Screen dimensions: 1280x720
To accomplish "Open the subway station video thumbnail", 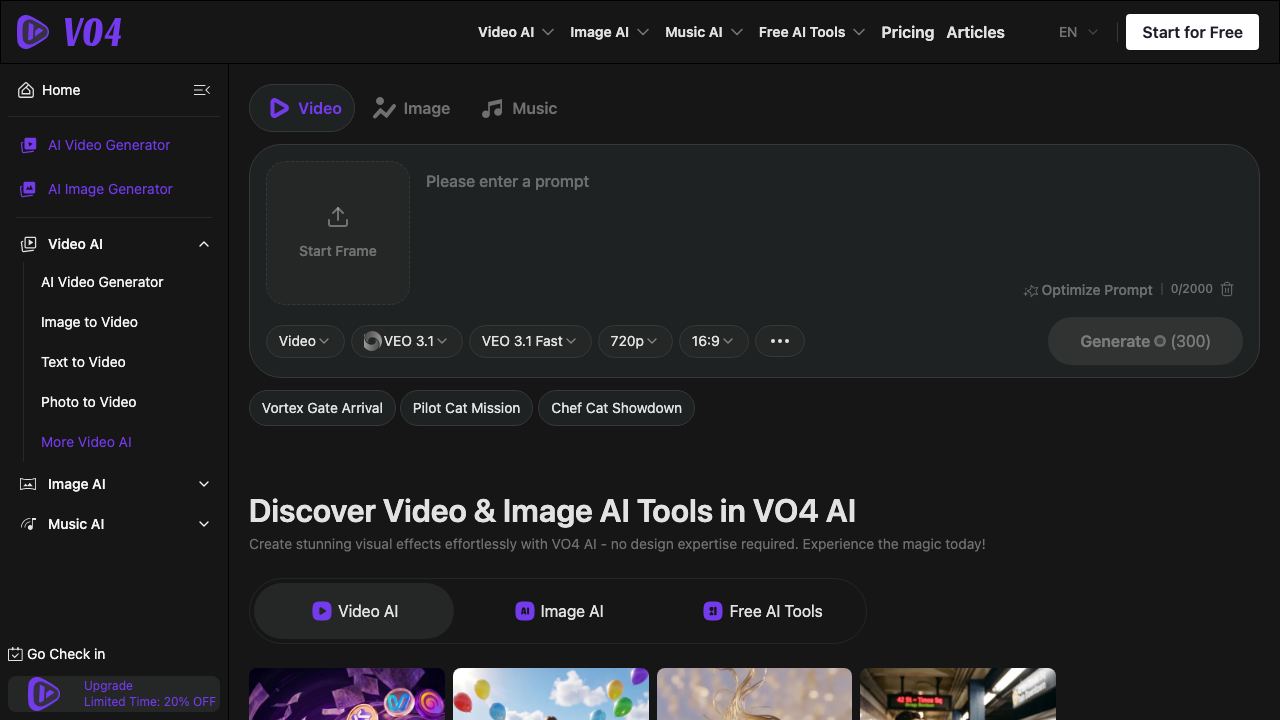I will pos(958,694).
